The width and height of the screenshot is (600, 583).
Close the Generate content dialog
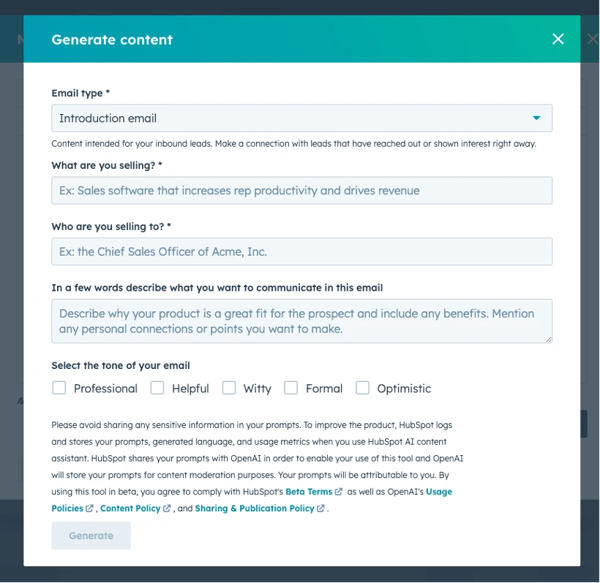[x=558, y=39]
